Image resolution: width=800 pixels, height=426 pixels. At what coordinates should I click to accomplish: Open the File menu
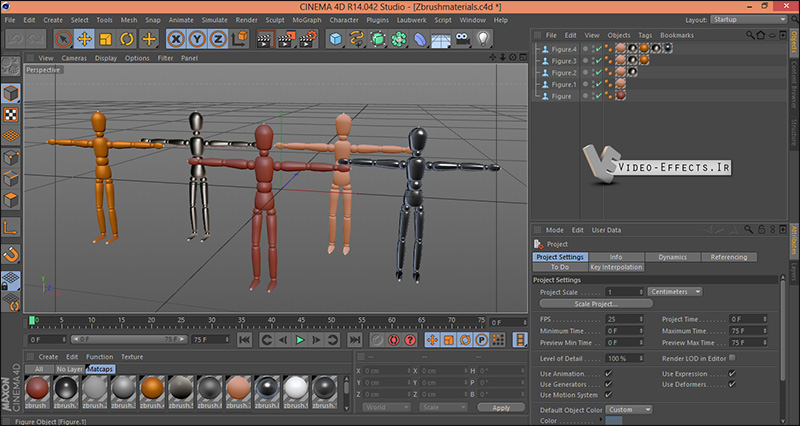pos(10,20)
